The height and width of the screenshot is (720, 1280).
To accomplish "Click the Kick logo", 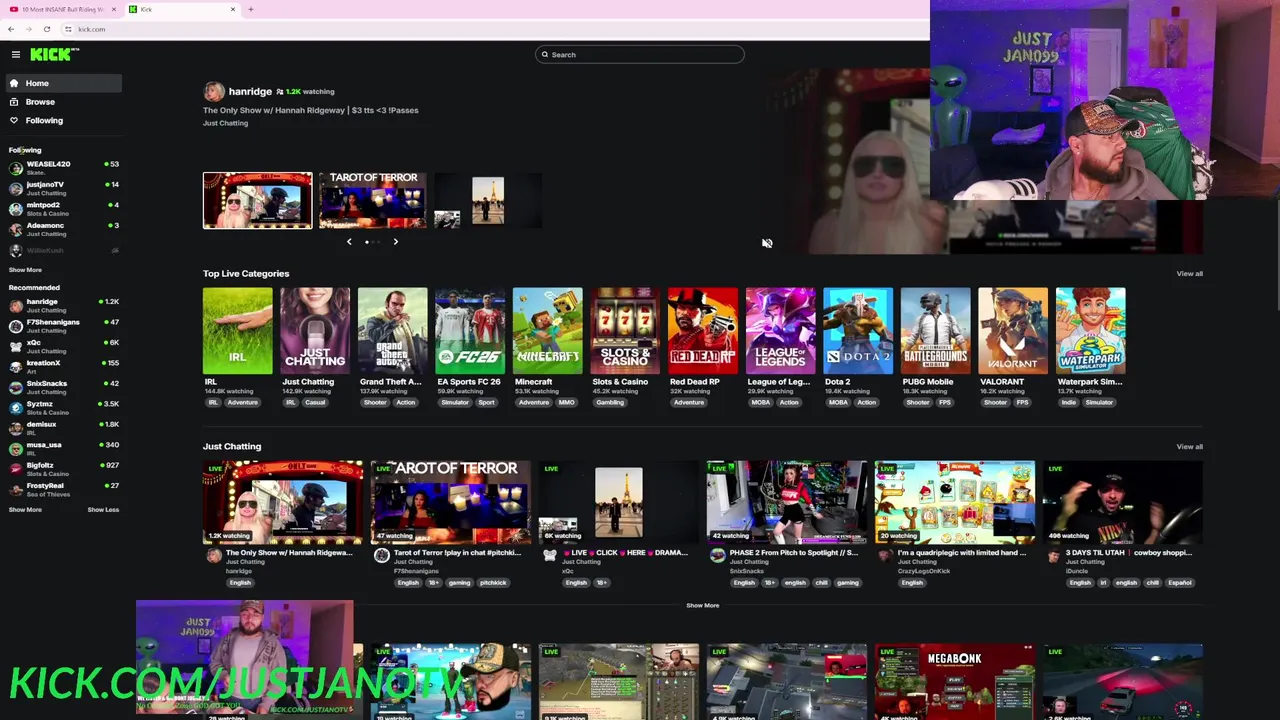I will pos(53,54).
